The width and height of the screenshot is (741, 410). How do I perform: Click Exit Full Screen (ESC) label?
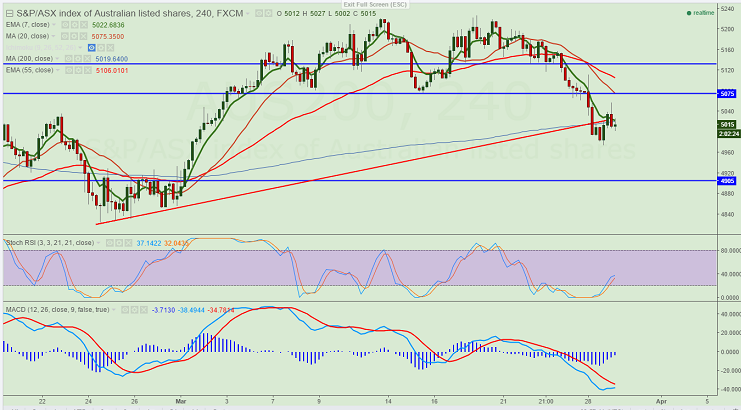[376, 4]
